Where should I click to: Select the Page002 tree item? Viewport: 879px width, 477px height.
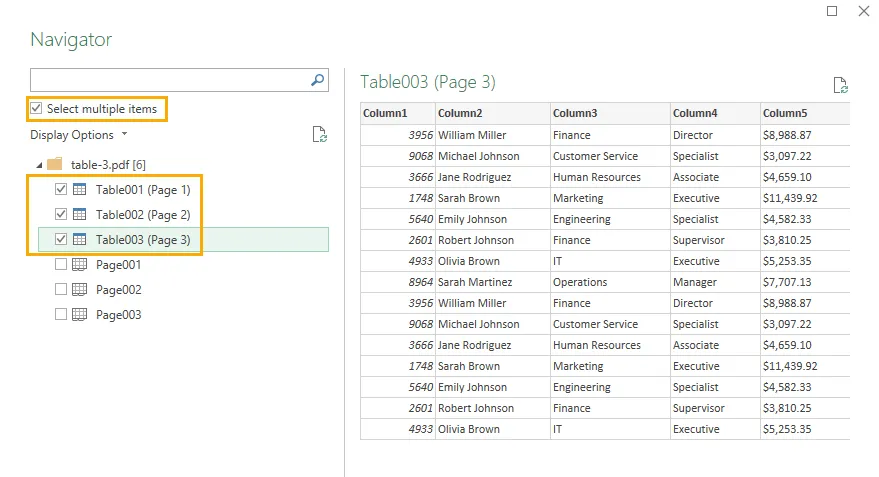pyautogui.click(x=118, y=290)
